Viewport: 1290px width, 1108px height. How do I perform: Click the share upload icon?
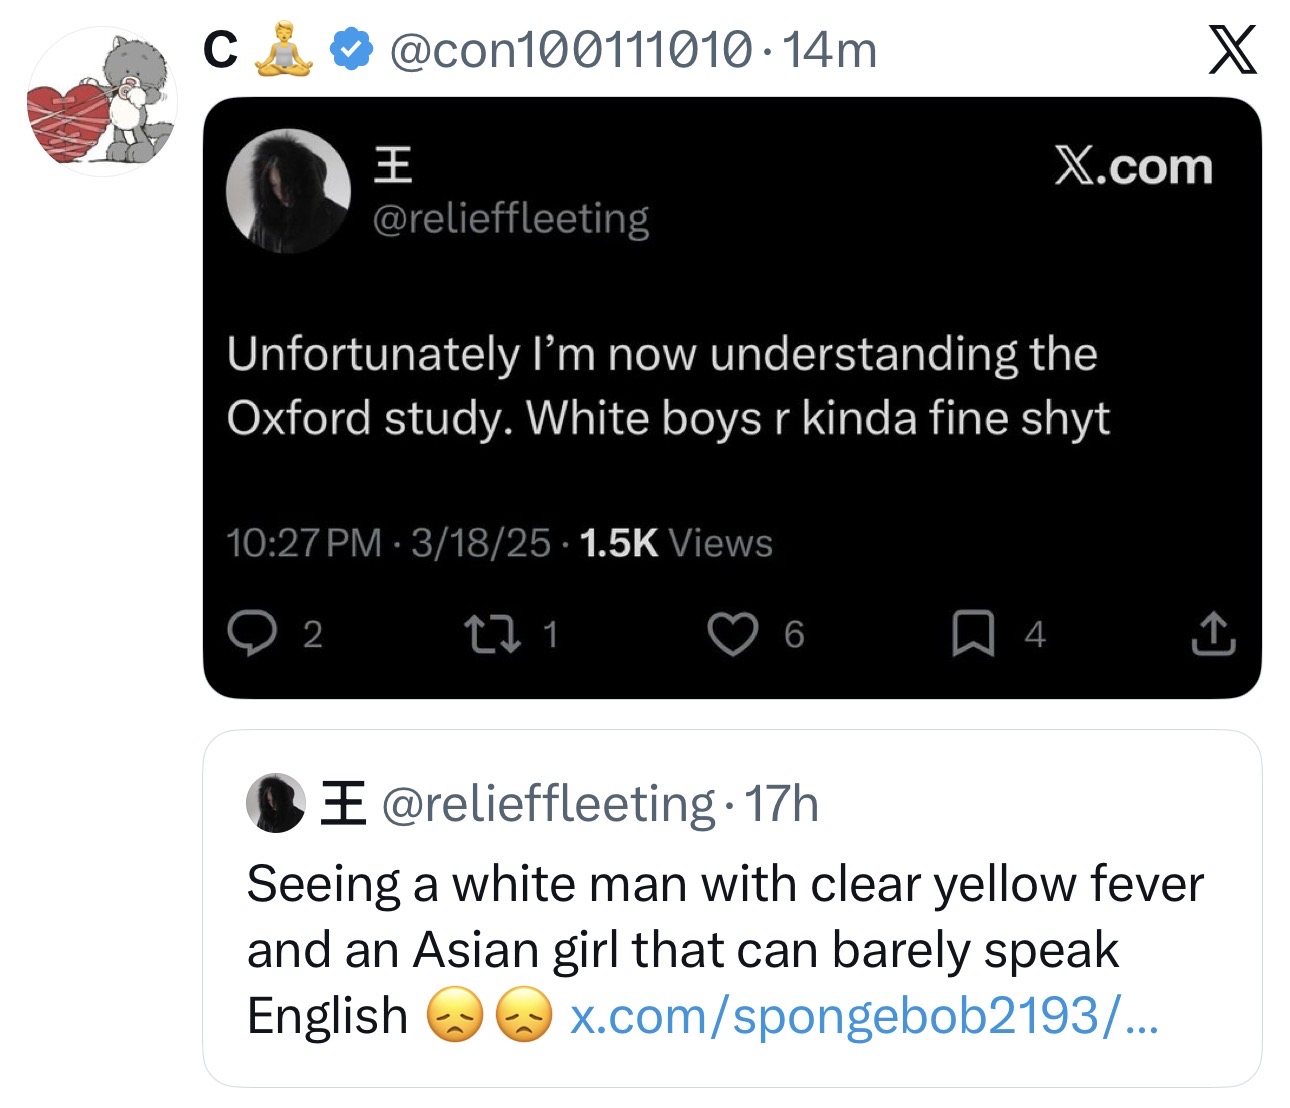click(x=1212, y=633)
